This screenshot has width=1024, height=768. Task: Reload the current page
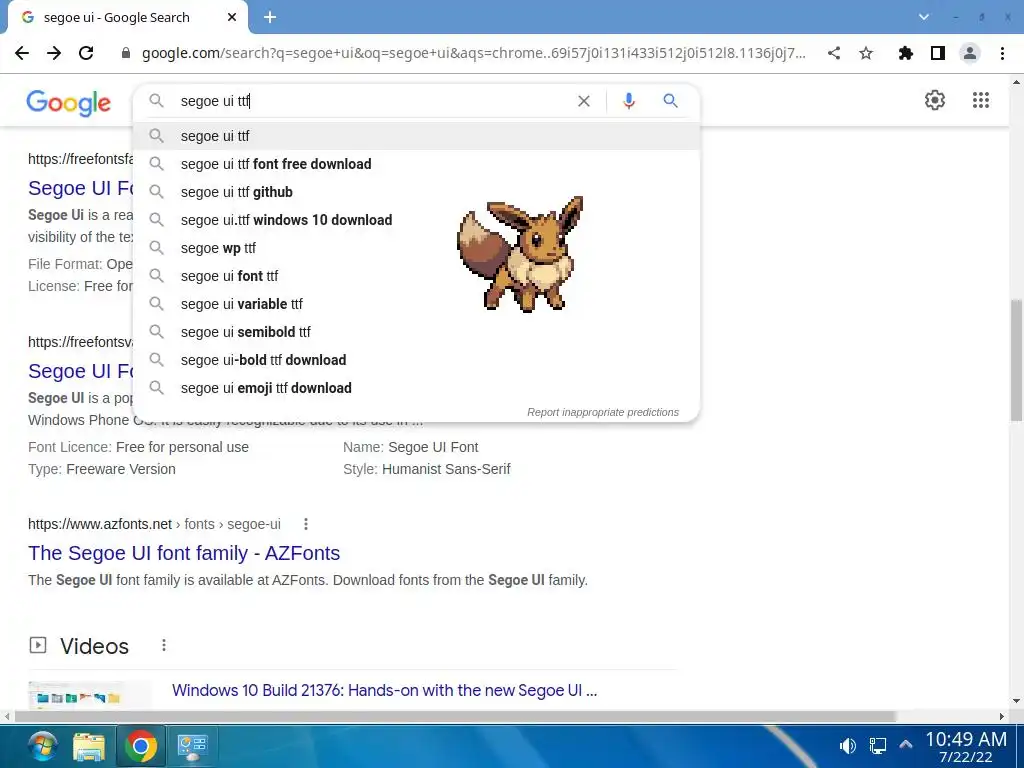point(86,54)
